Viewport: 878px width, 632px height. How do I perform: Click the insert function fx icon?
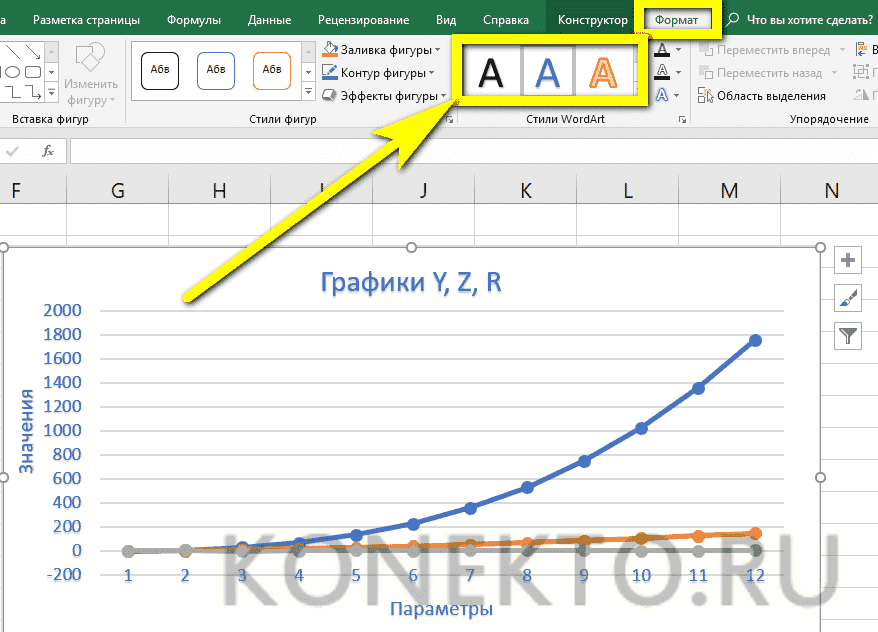point(47,151)
